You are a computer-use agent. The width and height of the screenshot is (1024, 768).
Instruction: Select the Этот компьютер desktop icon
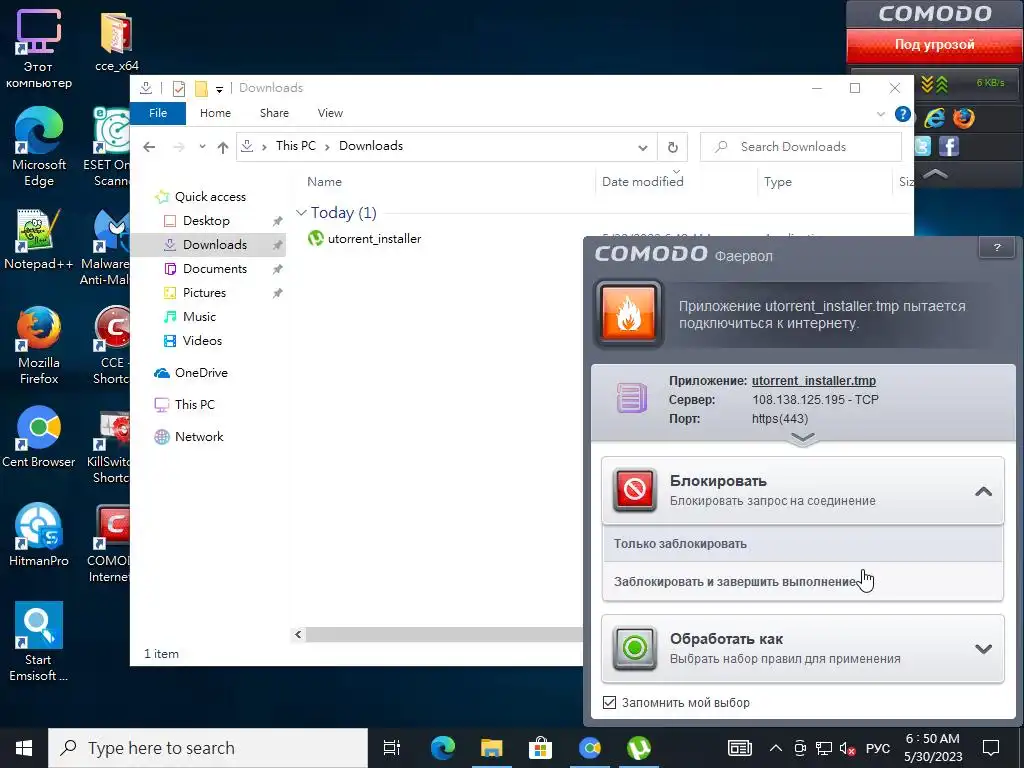[x=39, y=49]
